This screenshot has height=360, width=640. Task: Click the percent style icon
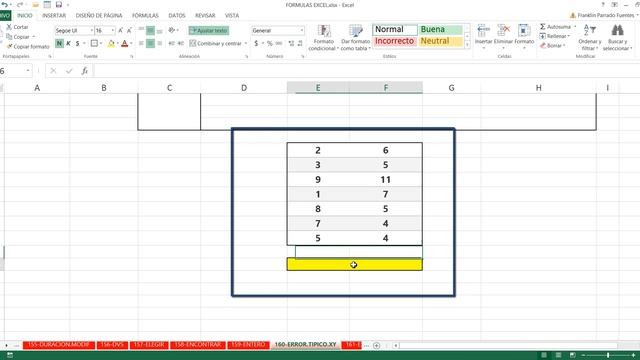[269, 43]
